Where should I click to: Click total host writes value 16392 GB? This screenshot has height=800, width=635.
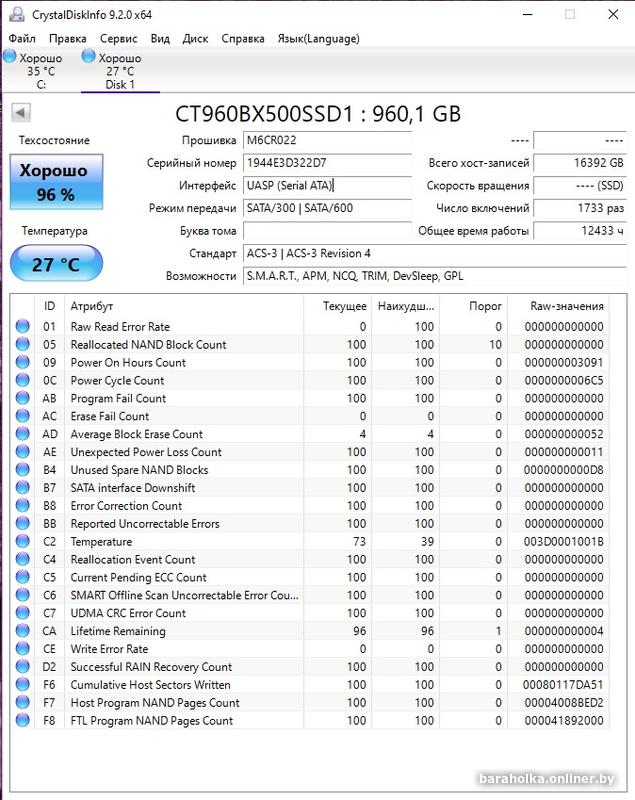coord(579,163)
